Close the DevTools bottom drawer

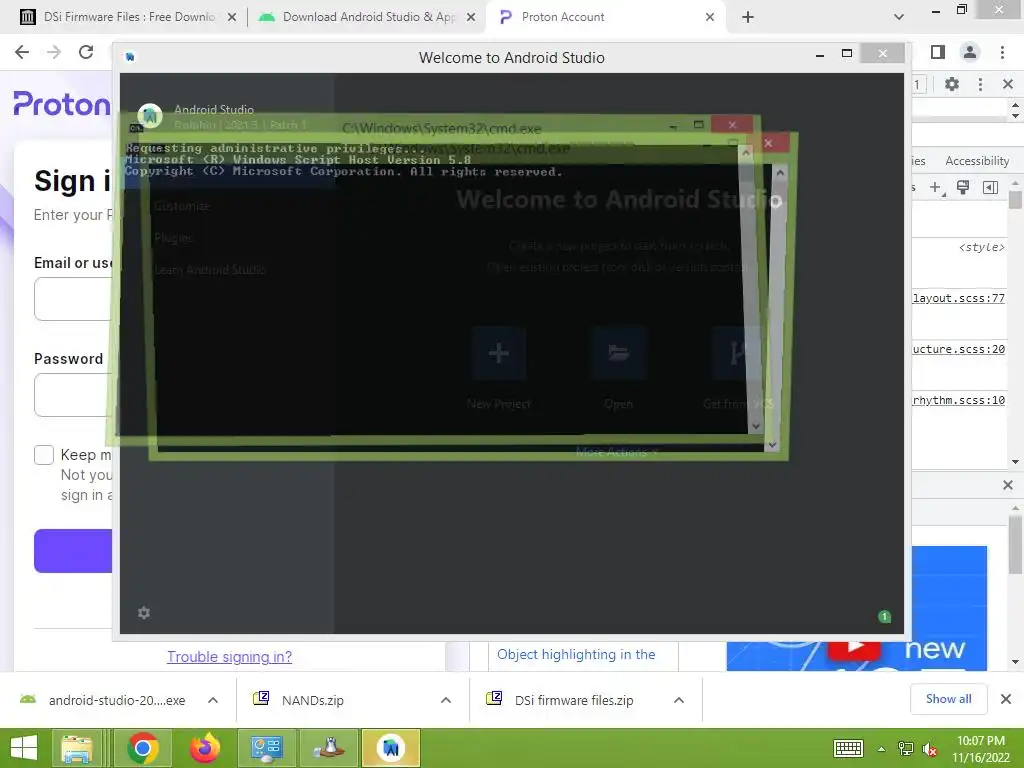click(1008, 485)
